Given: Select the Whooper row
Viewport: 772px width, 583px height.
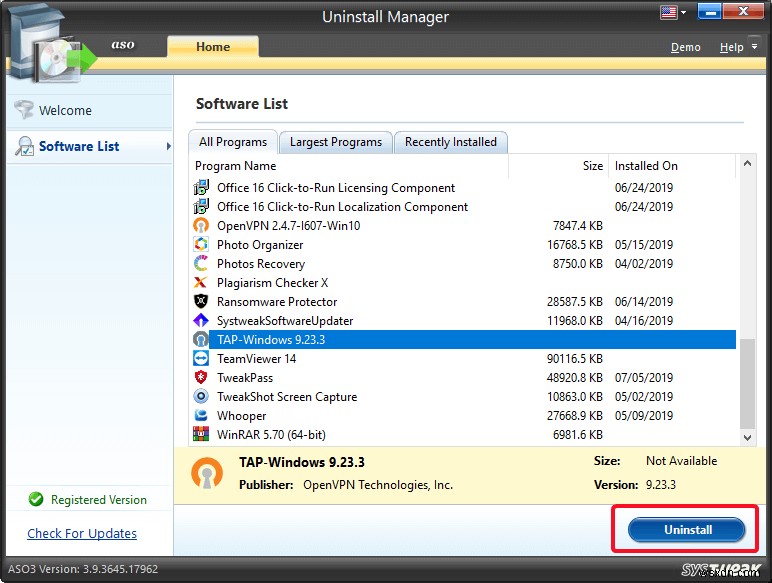Looking at the screenshot, I should pos(463,416).
